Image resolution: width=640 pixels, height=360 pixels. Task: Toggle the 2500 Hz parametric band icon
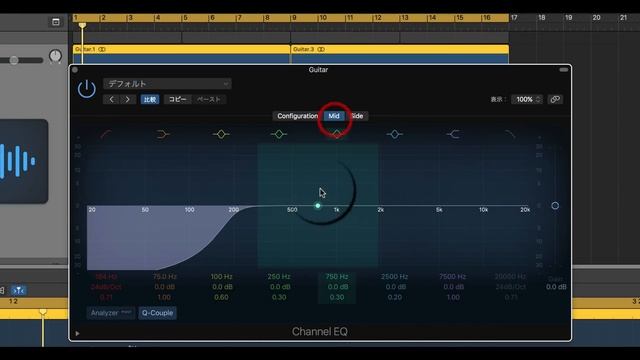tap(395, 134)
